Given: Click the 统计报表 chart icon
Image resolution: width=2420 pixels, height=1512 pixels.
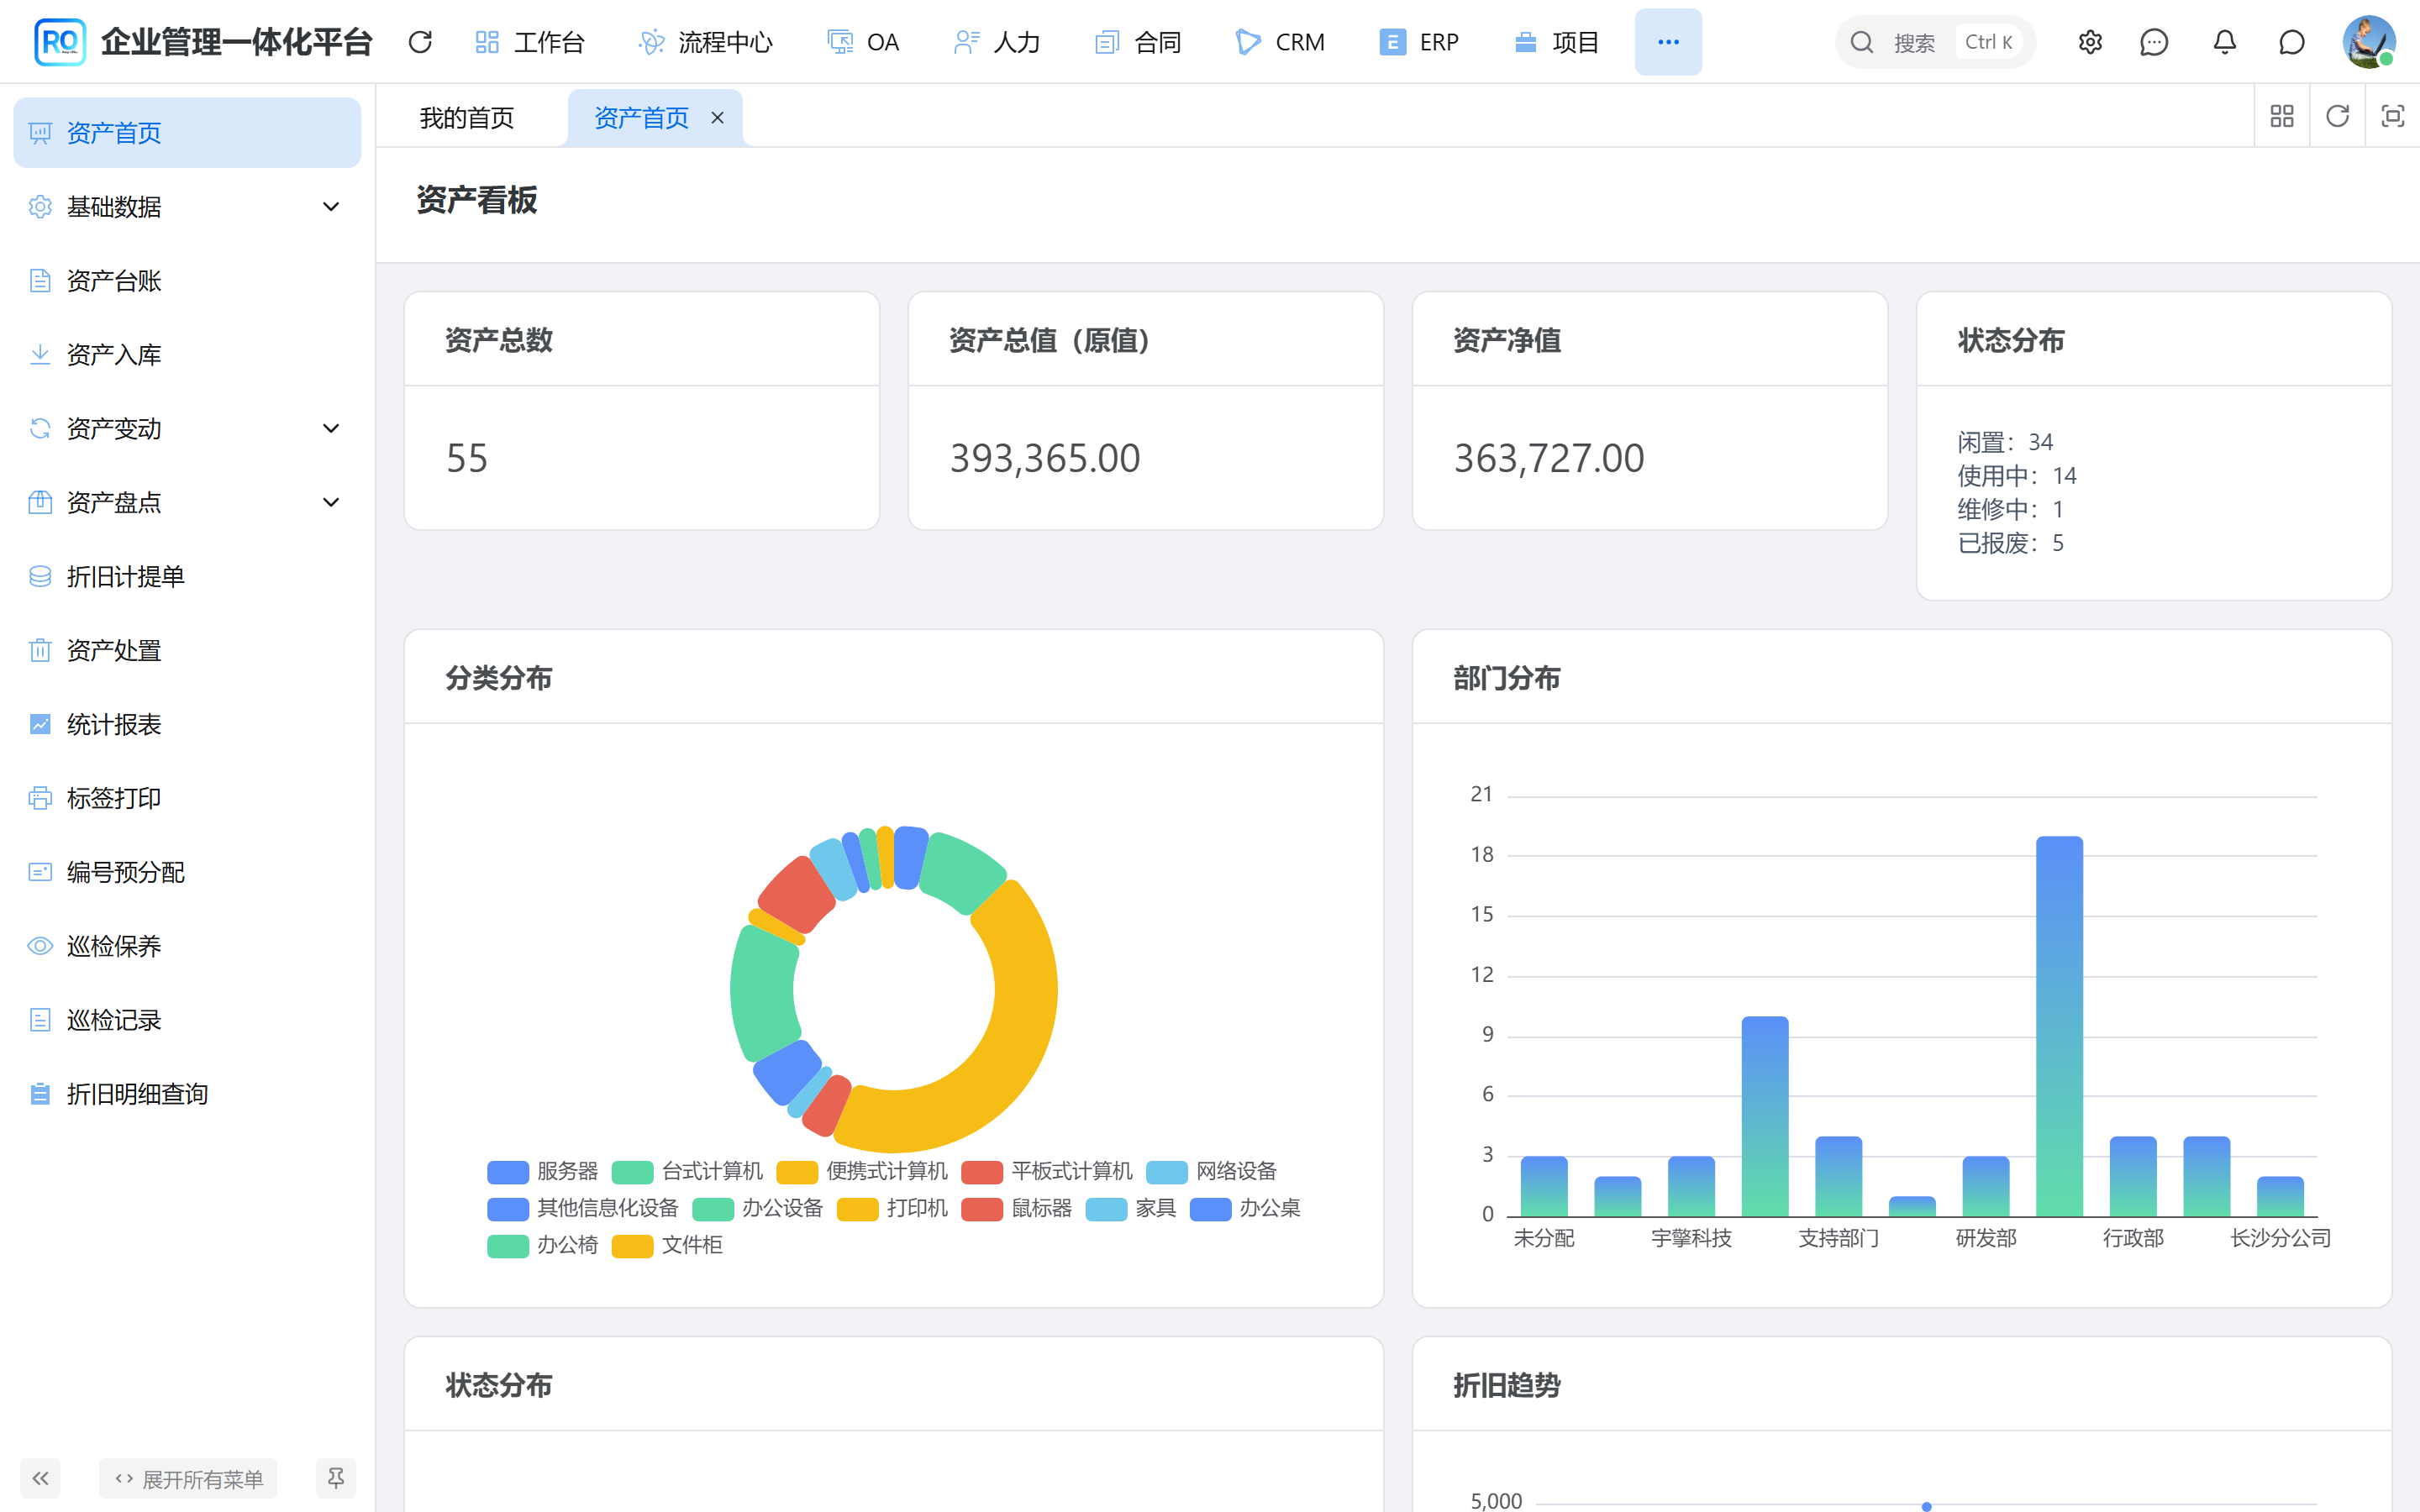Looking at the screenshot, I should [x=40, y=725].
